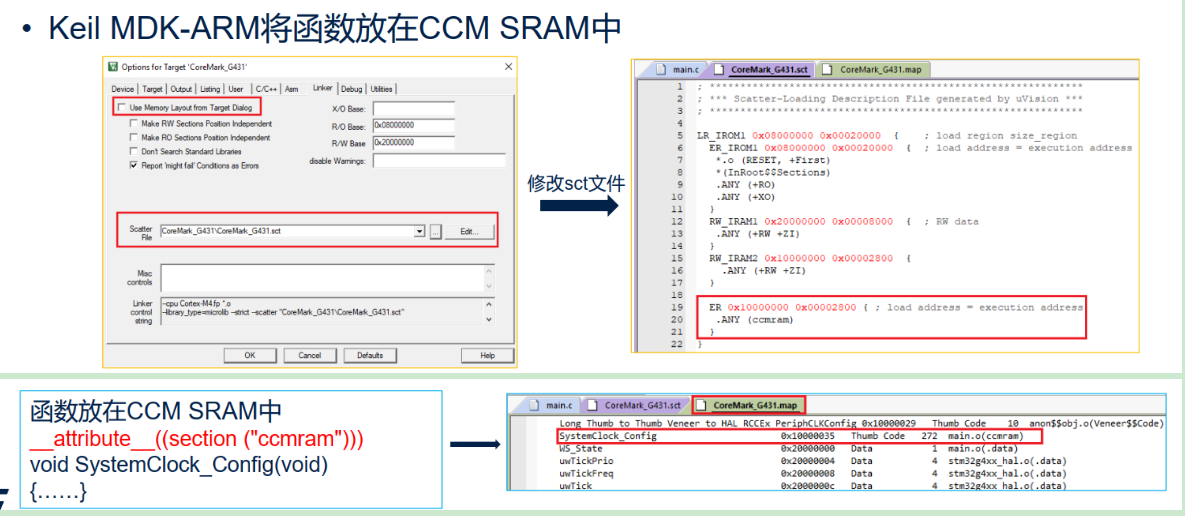Image resolution: width=1185 pixels, height=516 pixels.
Task: Switch to the Asm tab
Action: click(x=292, y=88)
